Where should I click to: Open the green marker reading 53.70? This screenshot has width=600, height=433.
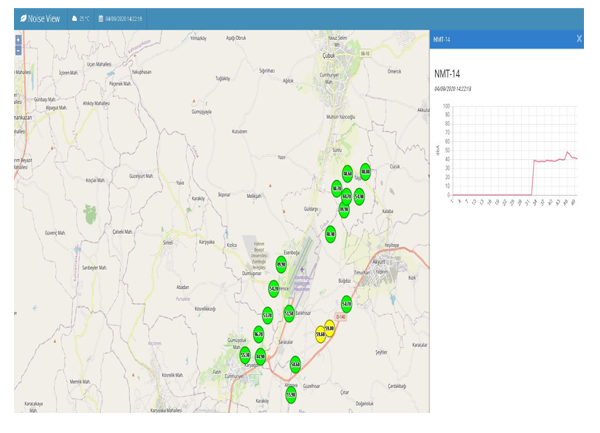[x=267, y=316]
